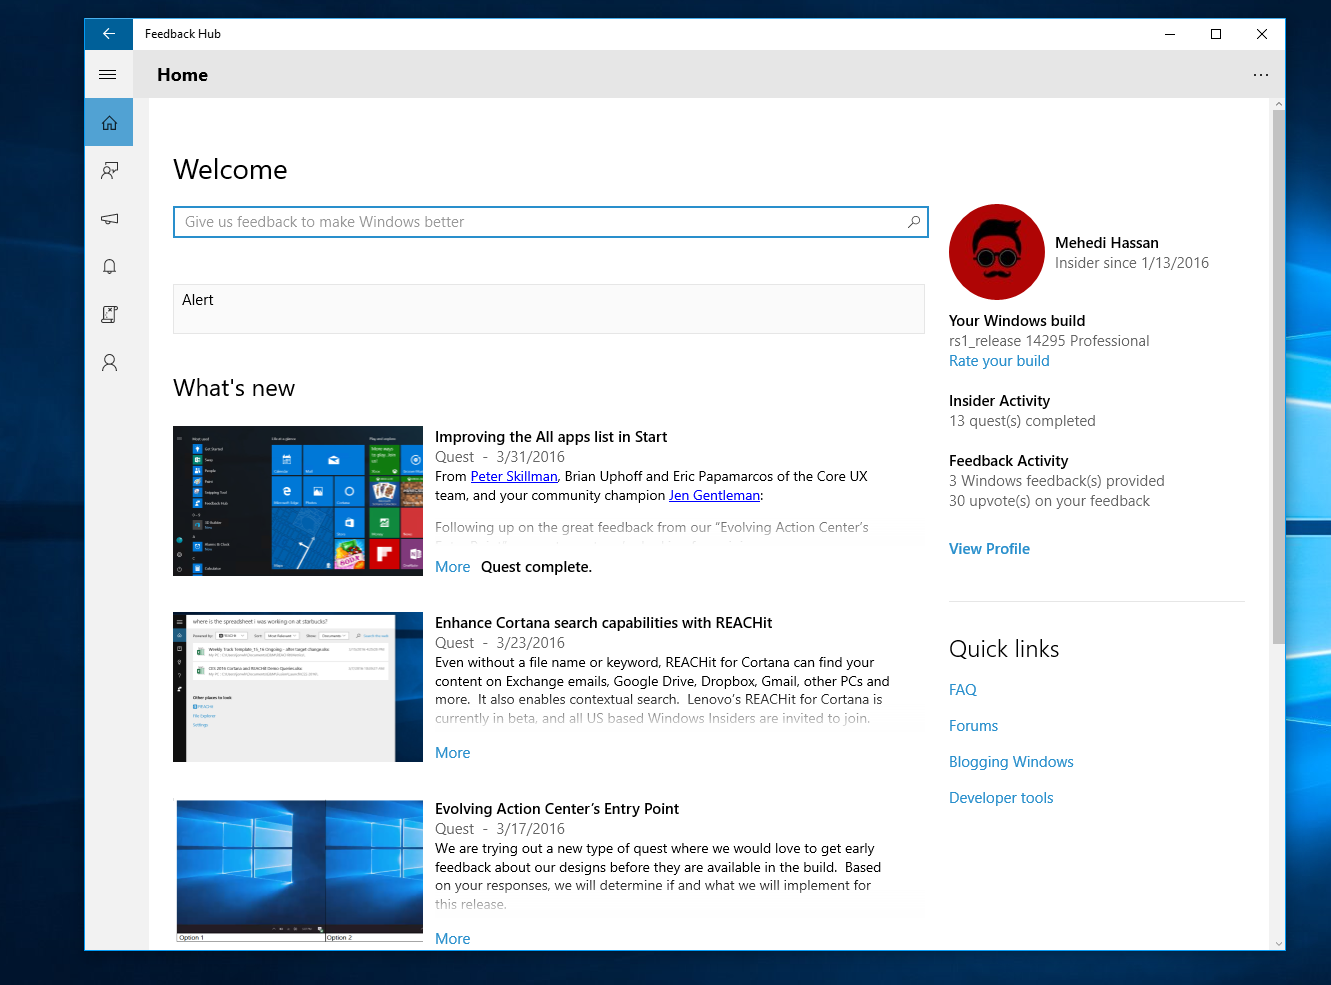Click 30 upvote(s) on your feedback text
This screenshot has width=1331, height=985.
point(1049,501)
